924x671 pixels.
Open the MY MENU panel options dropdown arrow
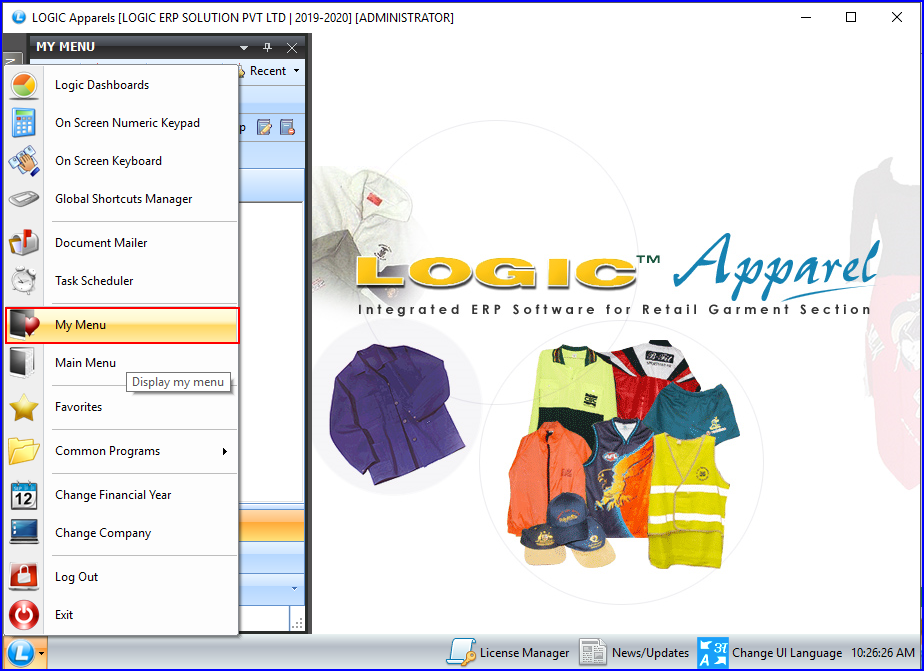244,48
